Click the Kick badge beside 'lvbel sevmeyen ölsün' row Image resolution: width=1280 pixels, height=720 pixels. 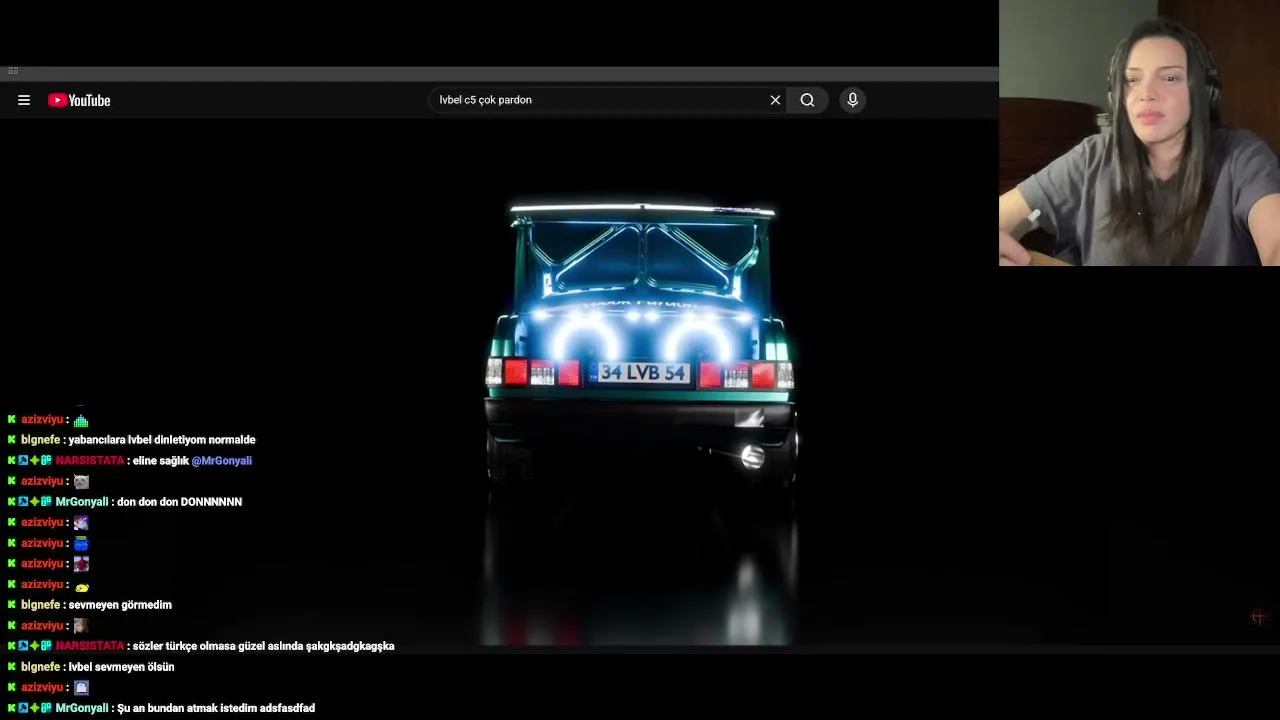click(12, 667)
